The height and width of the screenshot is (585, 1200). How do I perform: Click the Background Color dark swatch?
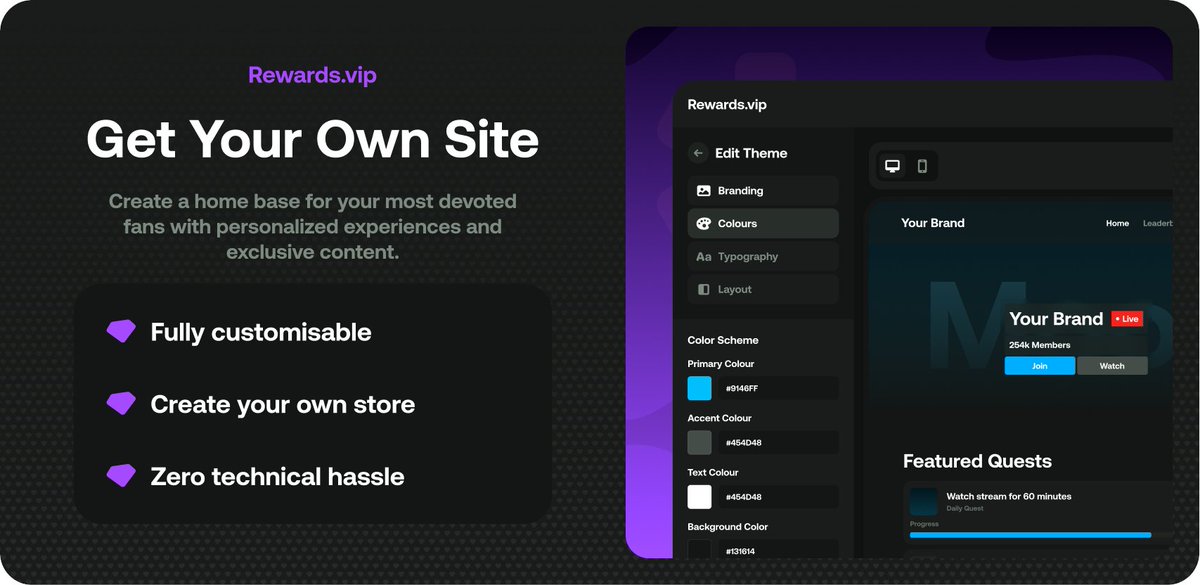pyautogui.click(x=700, y=548)
